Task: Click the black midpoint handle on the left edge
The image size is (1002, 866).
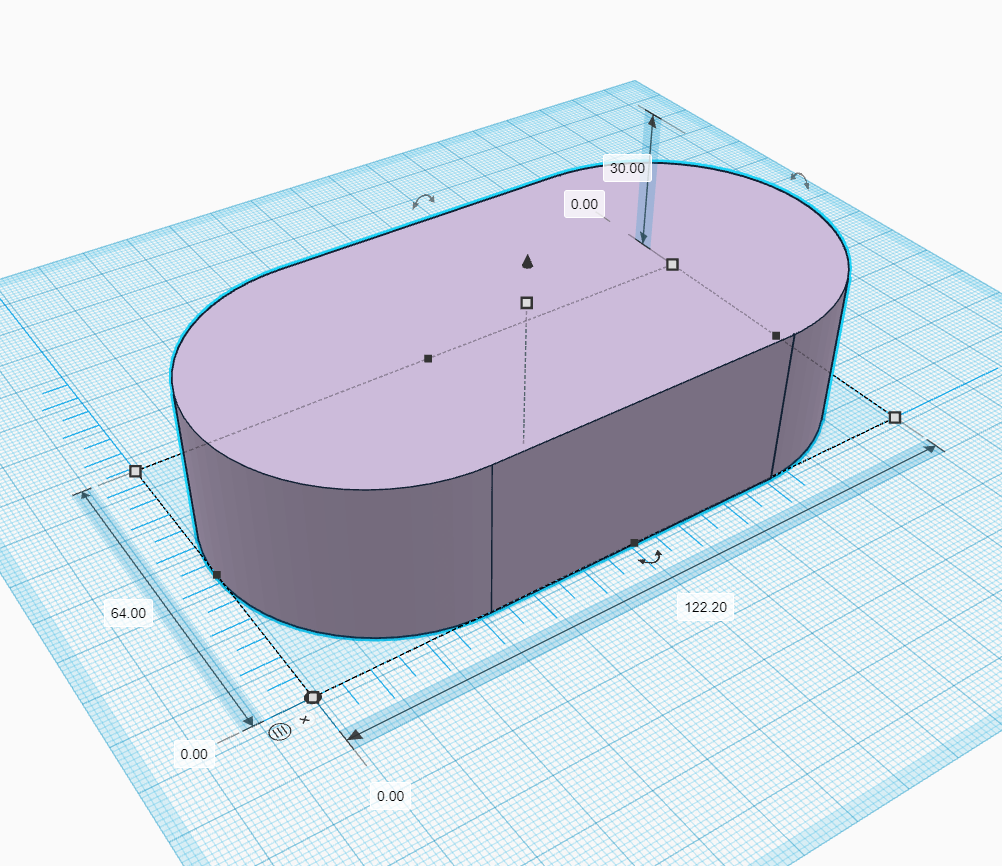Action: click(215, 572)
